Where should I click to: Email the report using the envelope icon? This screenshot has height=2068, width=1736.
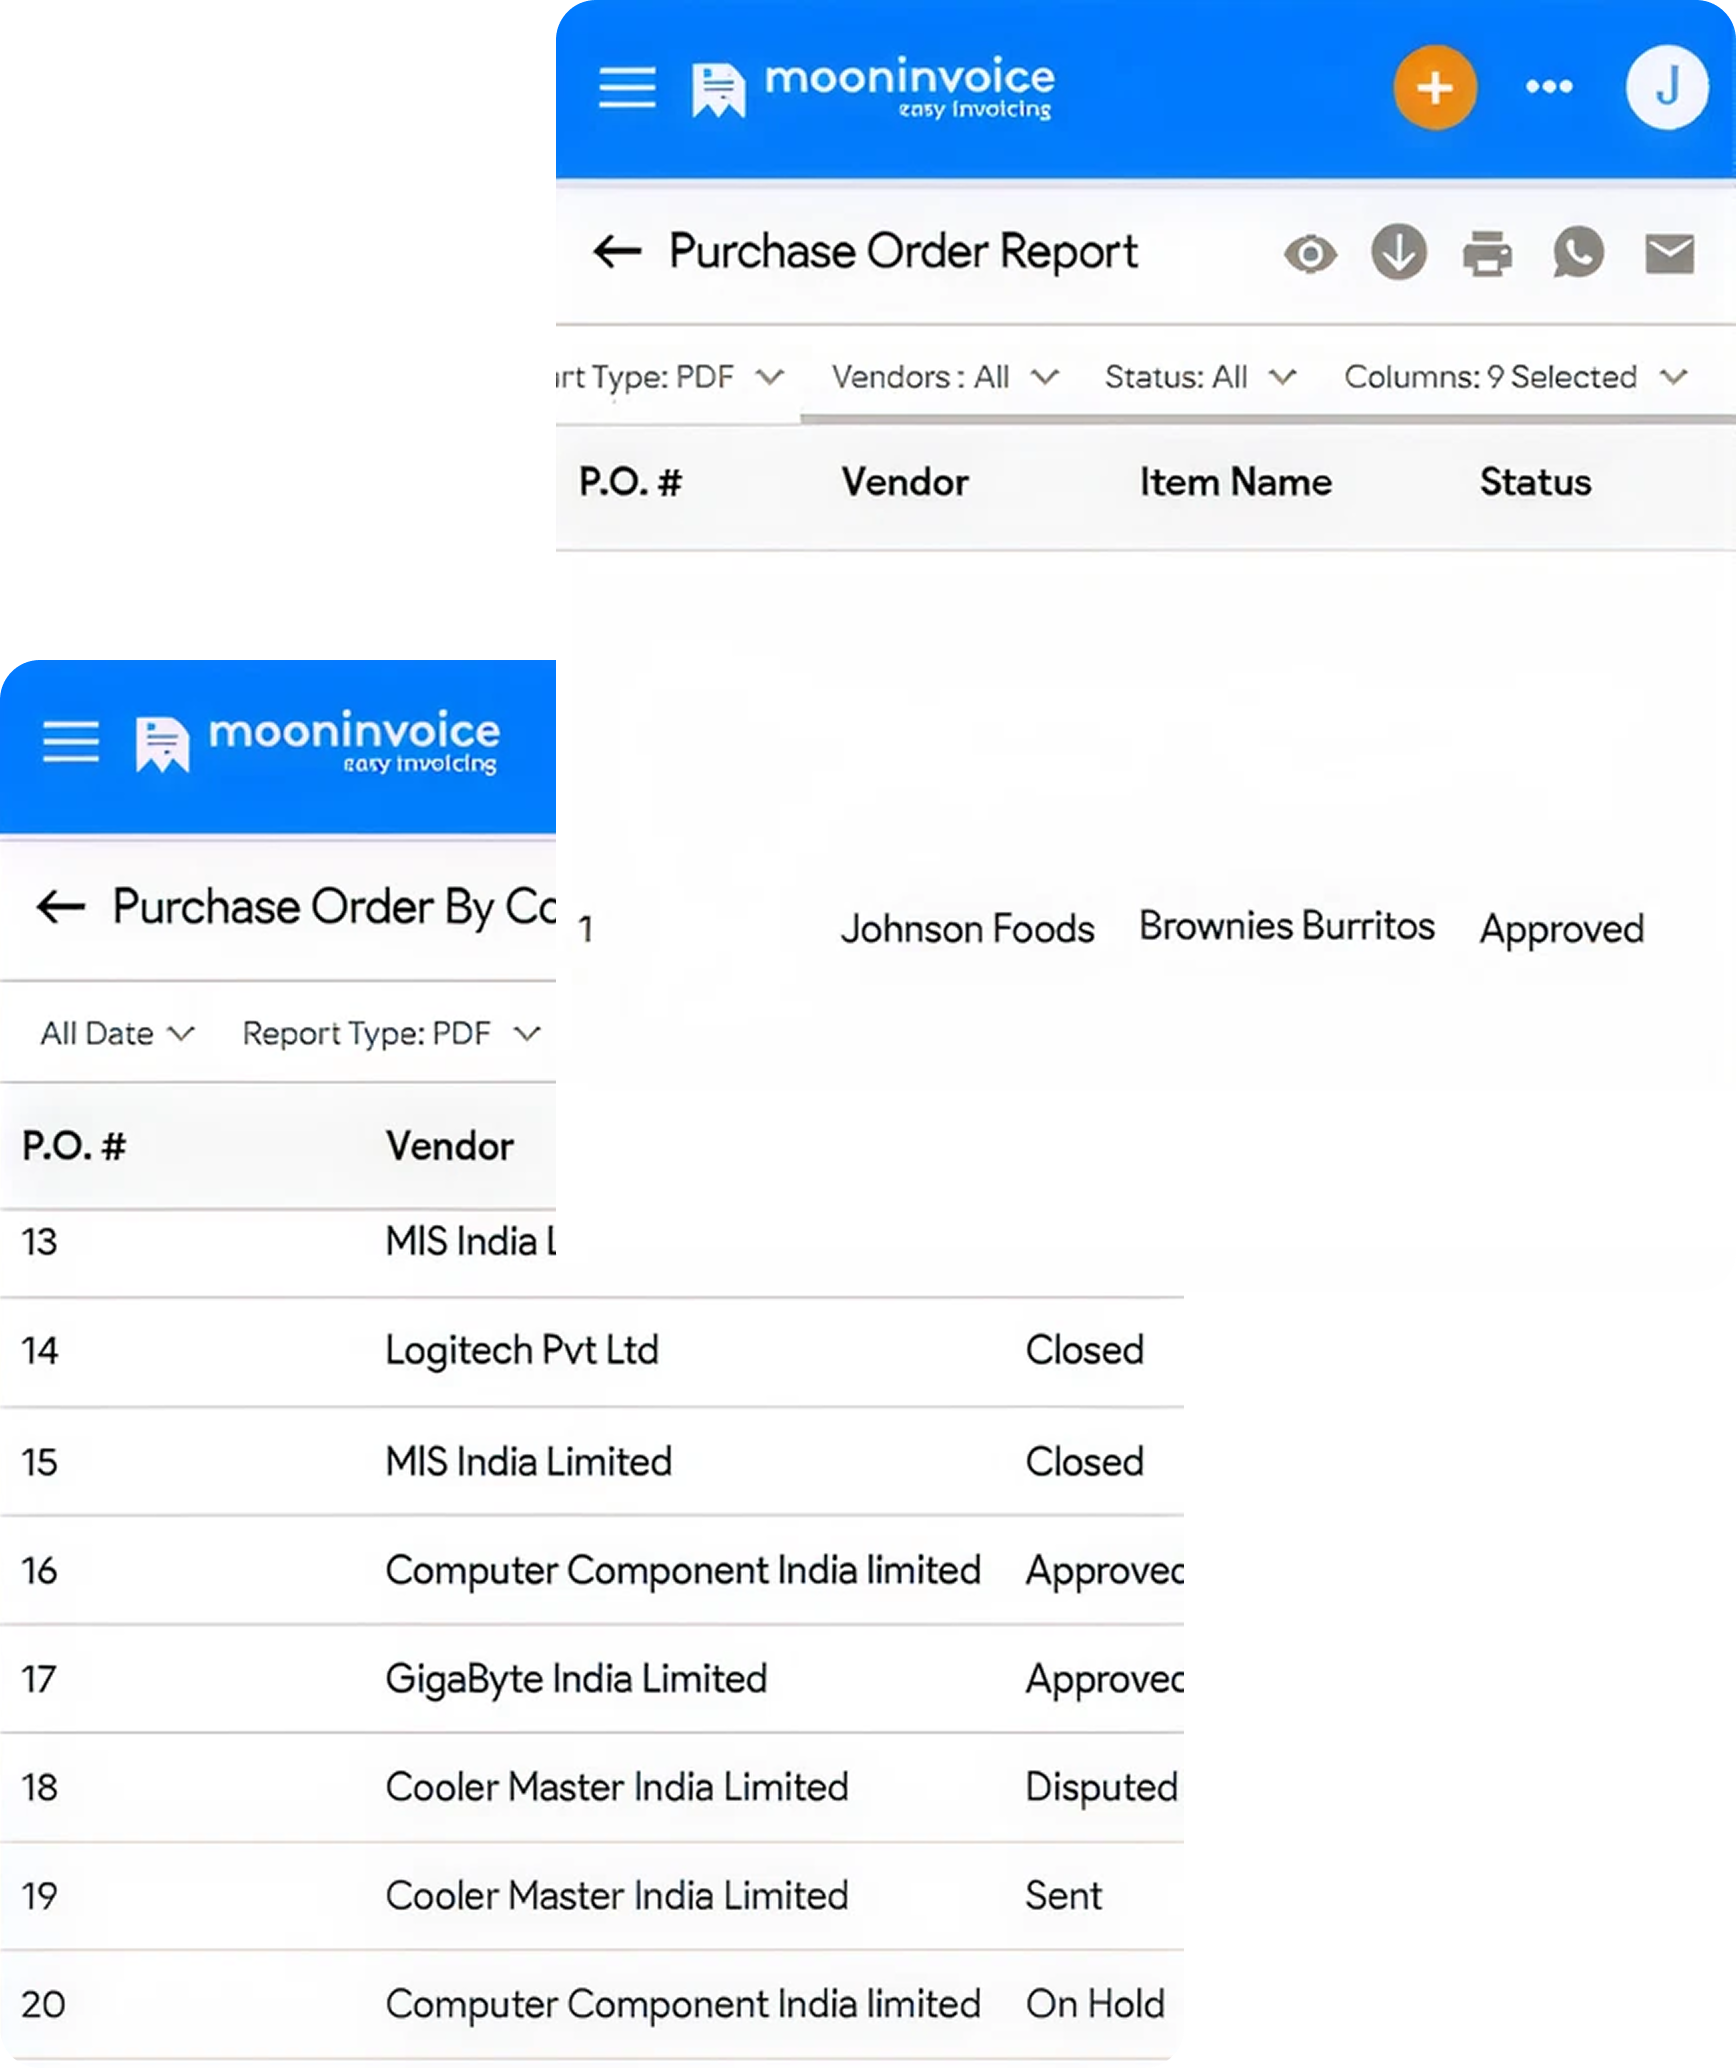coord(1668,254)
